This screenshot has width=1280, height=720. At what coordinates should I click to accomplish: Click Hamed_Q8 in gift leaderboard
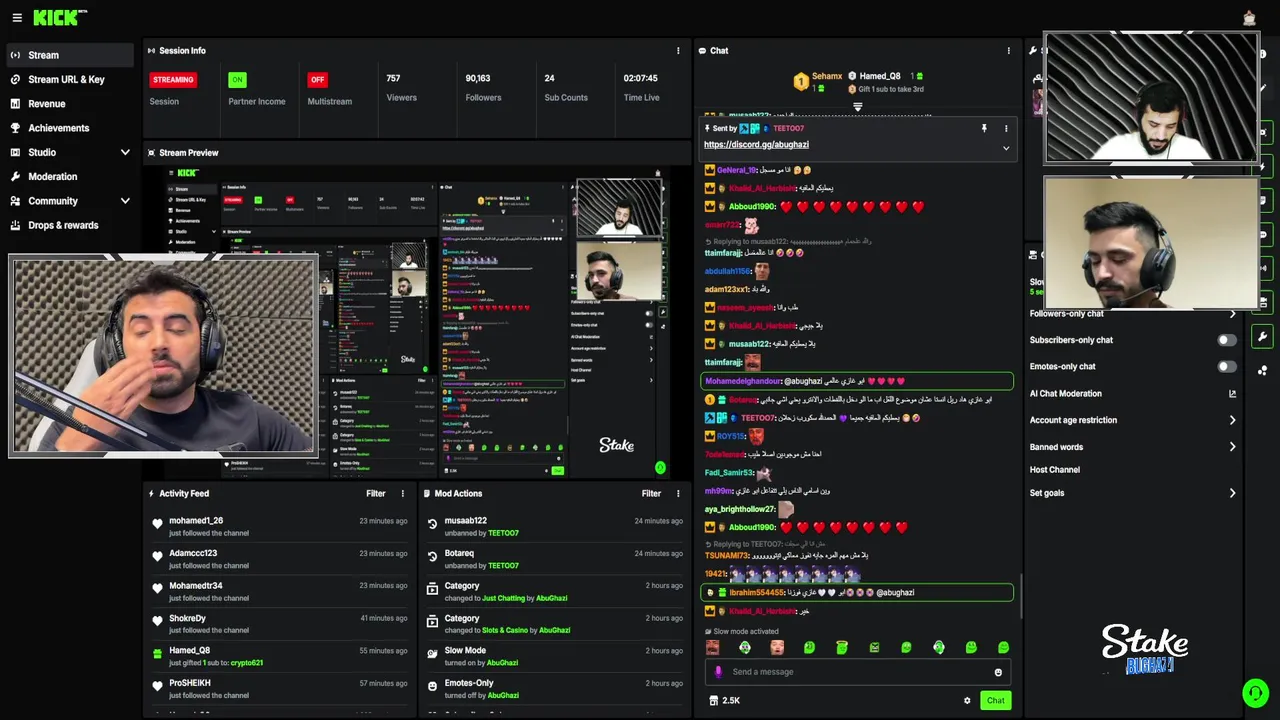(880, 77)
